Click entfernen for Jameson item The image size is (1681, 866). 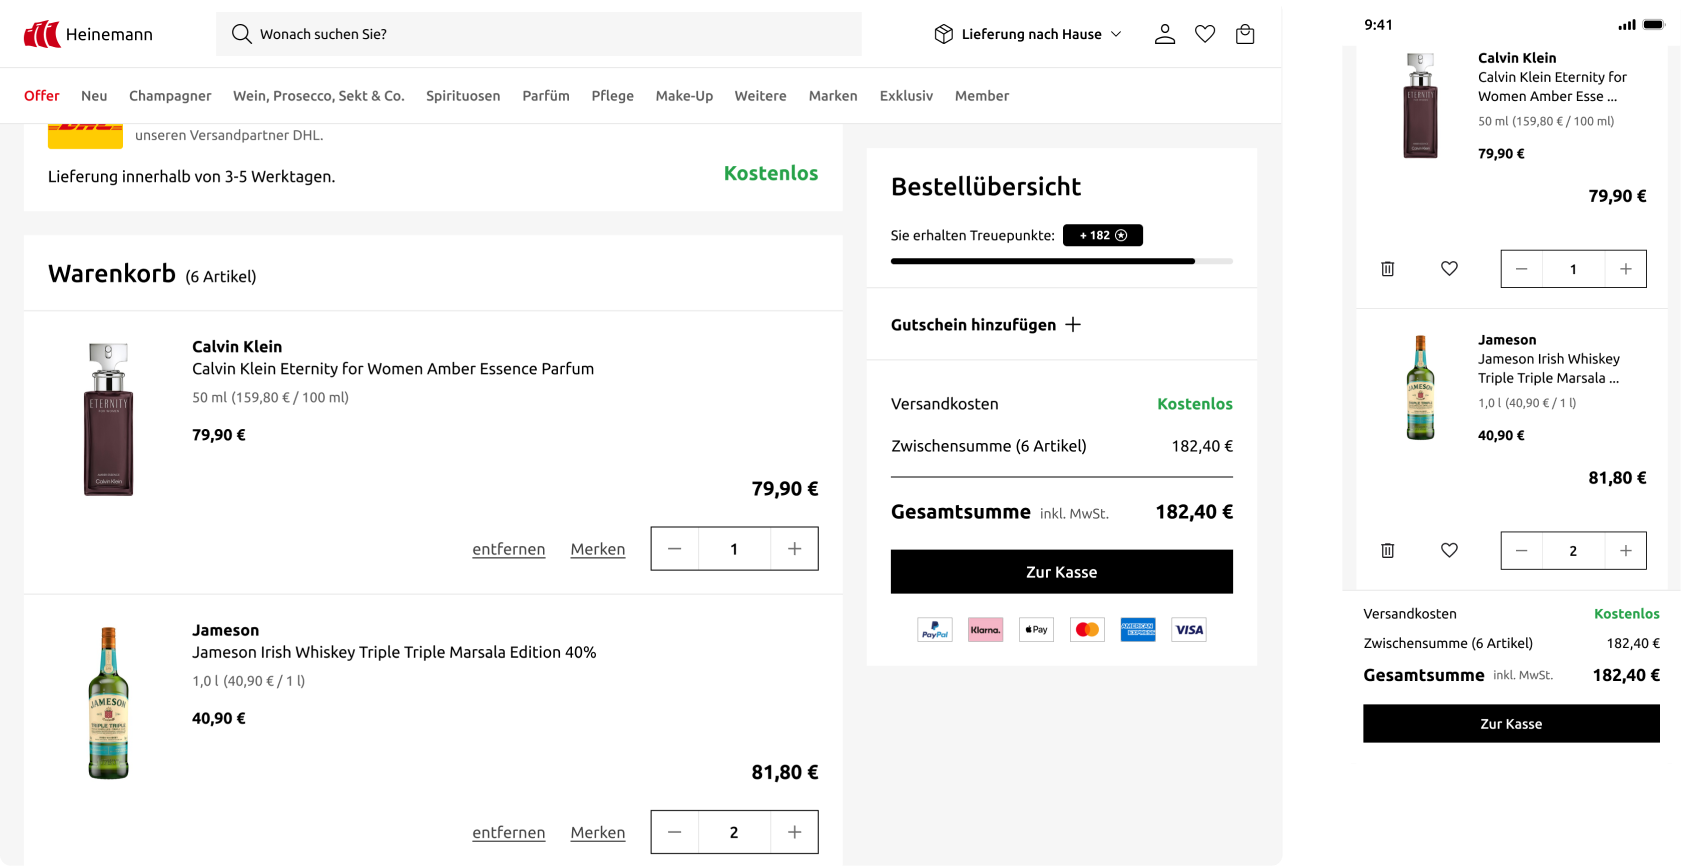[509, 832]
